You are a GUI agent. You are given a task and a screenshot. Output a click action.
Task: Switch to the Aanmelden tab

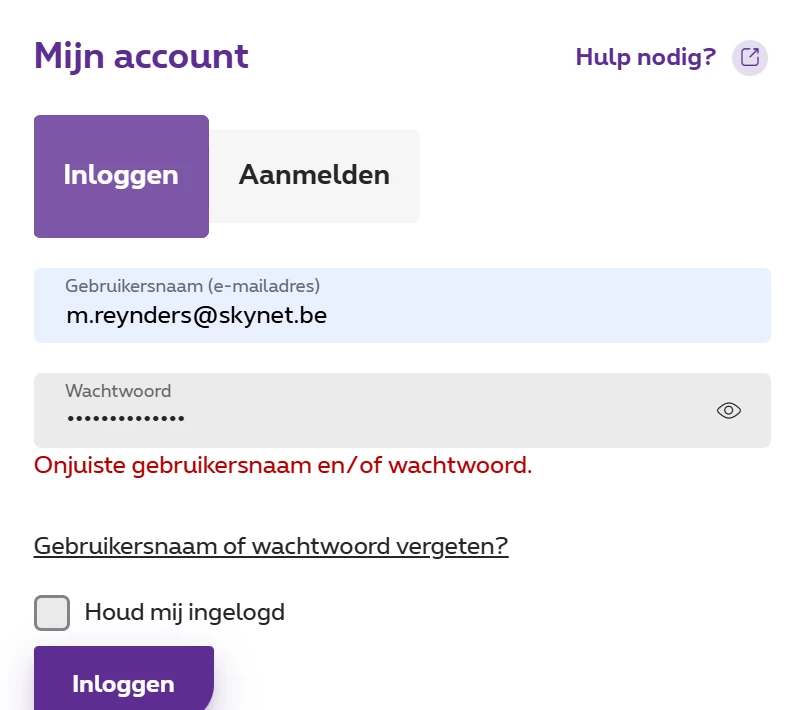(x=314, y=176)
